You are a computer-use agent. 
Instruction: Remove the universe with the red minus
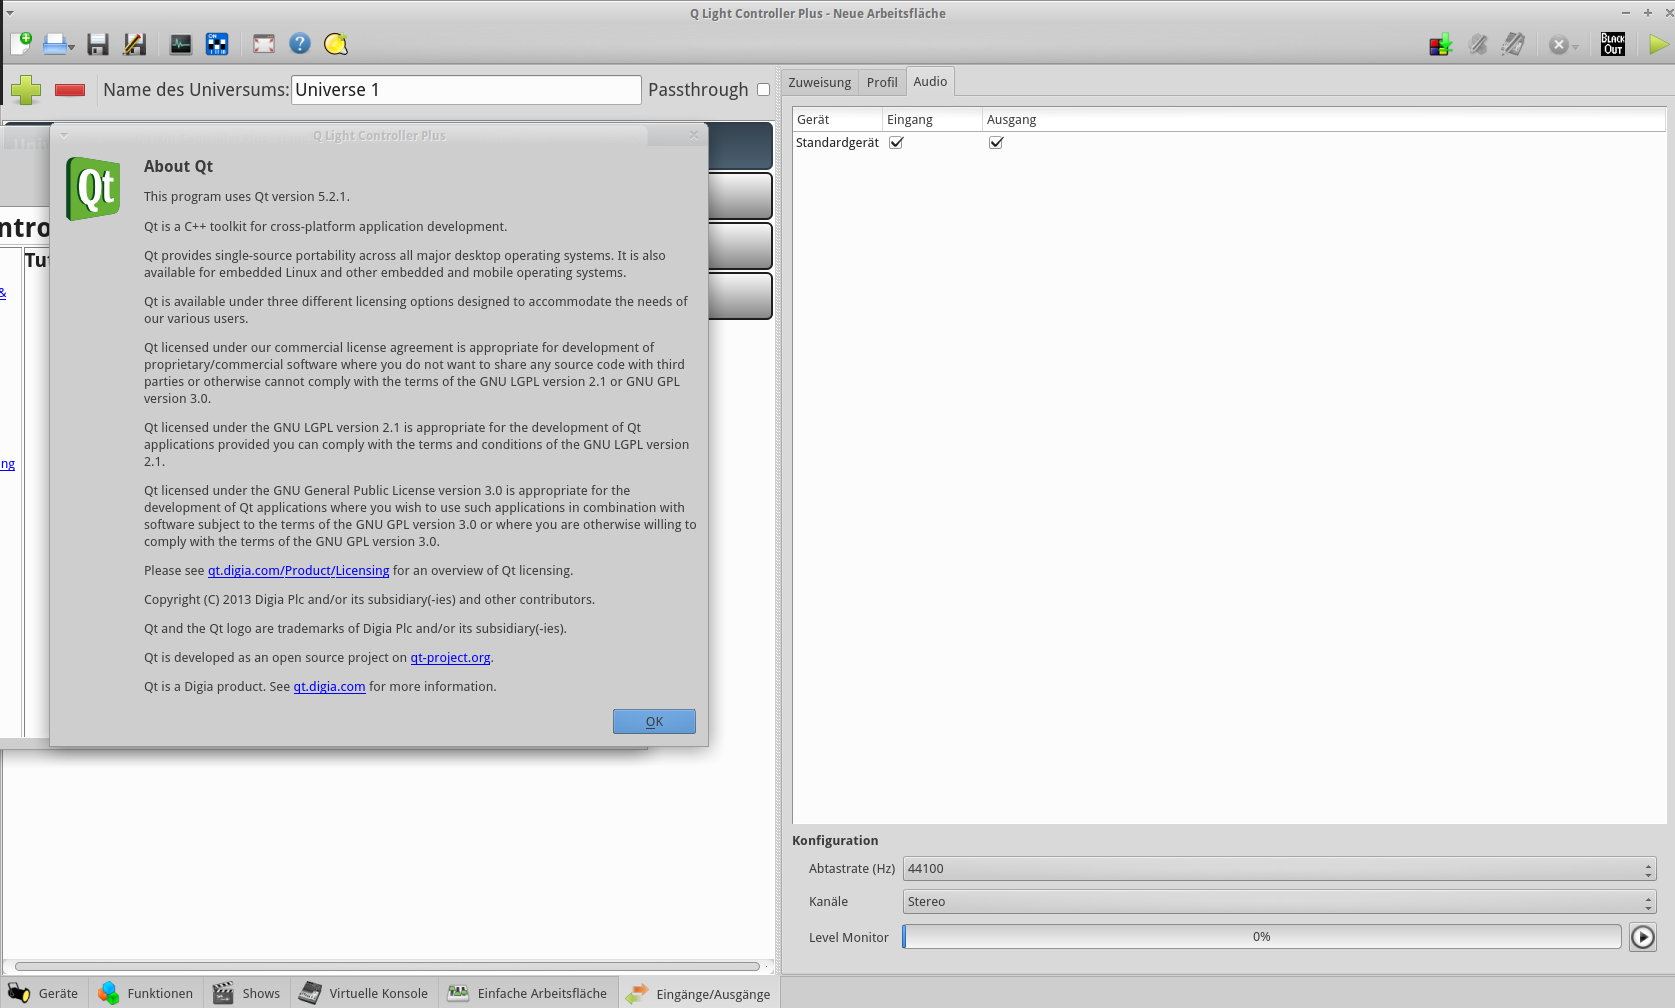click(70, 90)
